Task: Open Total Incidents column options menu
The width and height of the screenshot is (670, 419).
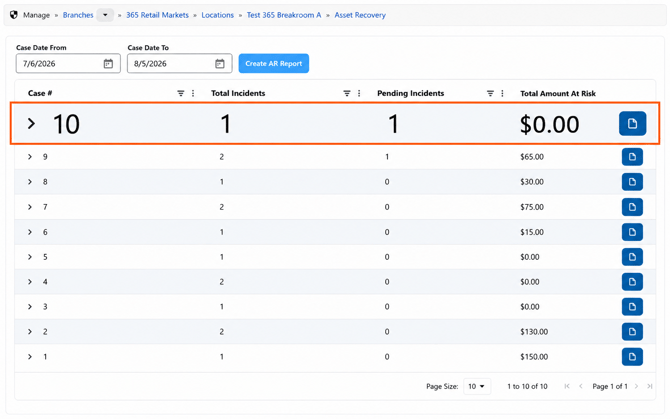Action: point(359,93)
